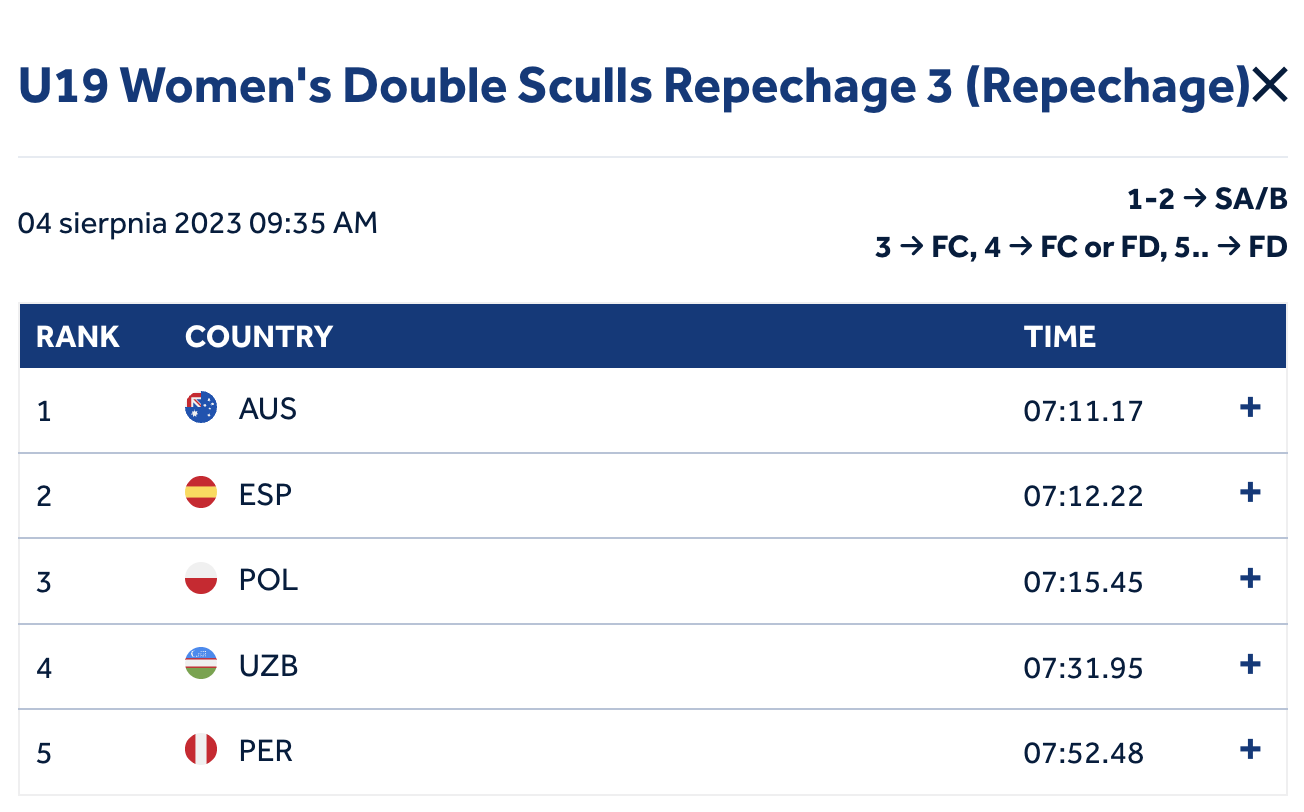Click the Peru flag icon
Screen dimensions: 1304x812
201,750
